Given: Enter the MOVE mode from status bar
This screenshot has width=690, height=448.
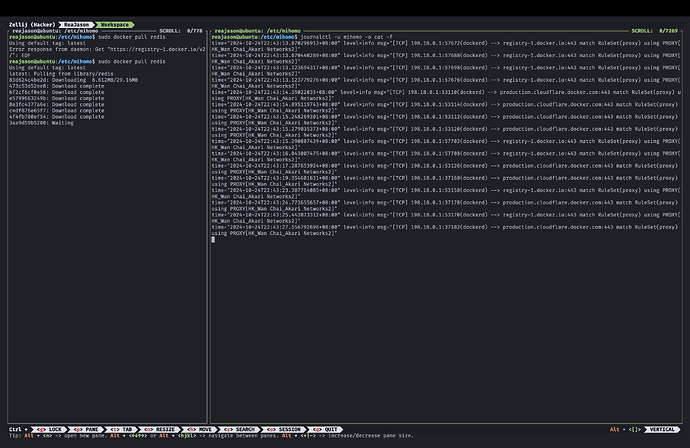Looking at the screenshot, I should coord(200,429).
